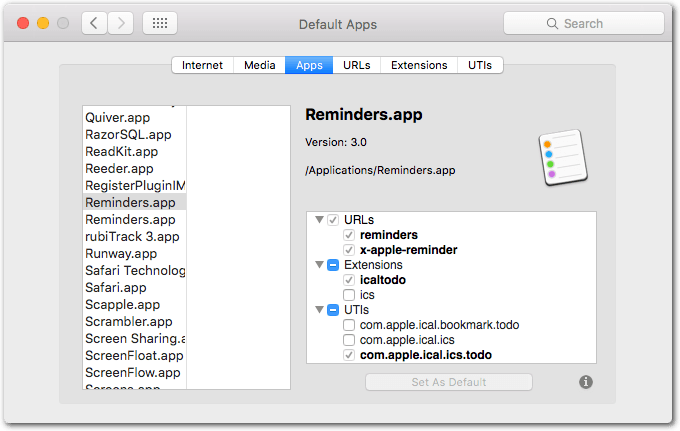Toggle the URLs group checkbox

pos(333,220)
